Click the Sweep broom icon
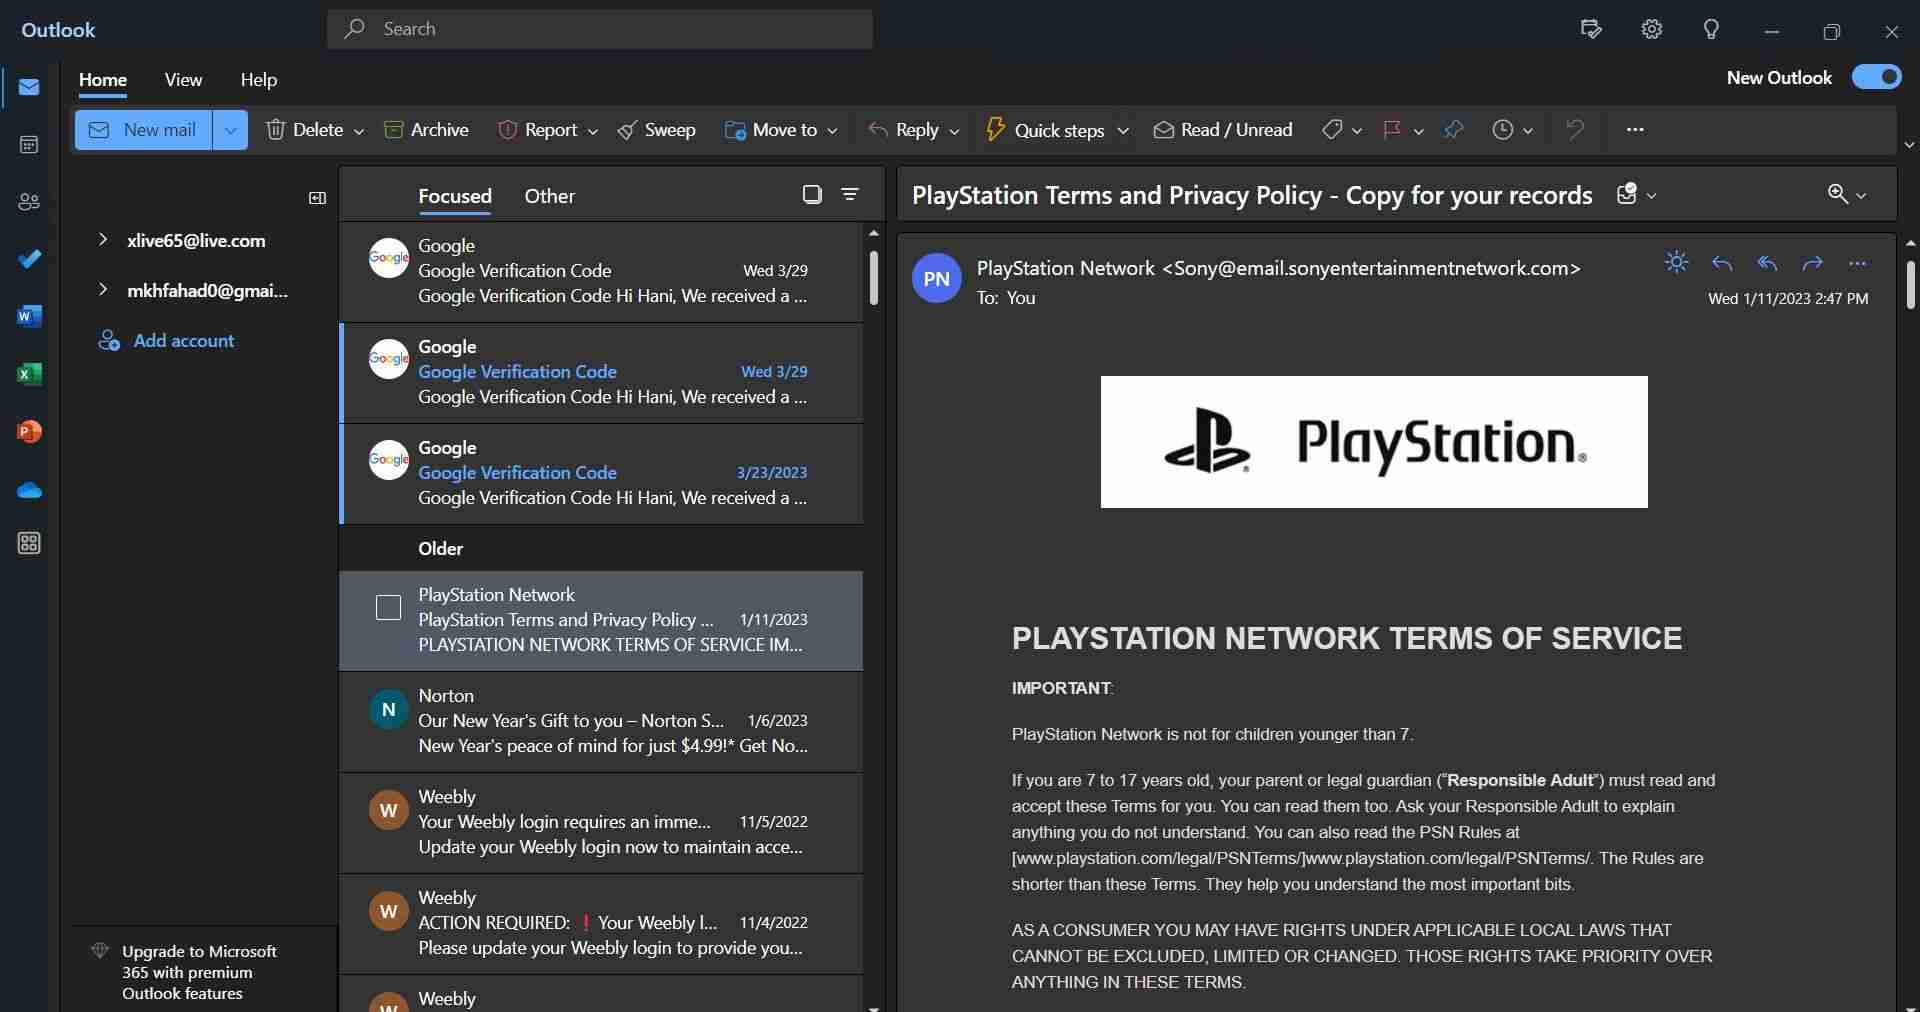This screenshot has width=1920, height=1012. pos(627,130)
